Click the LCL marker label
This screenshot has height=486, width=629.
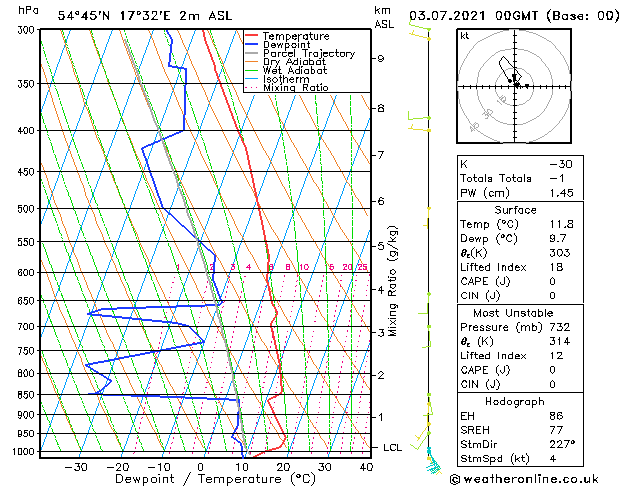tap(393, 447)
